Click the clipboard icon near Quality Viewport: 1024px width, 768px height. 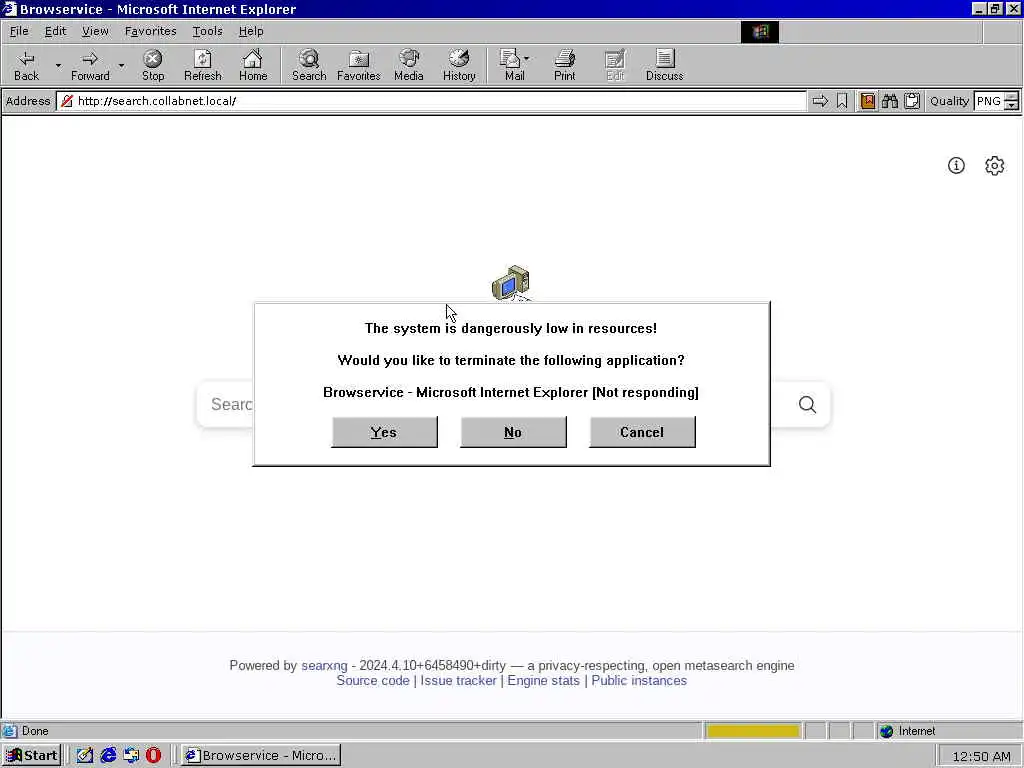[x=912, y=101]
